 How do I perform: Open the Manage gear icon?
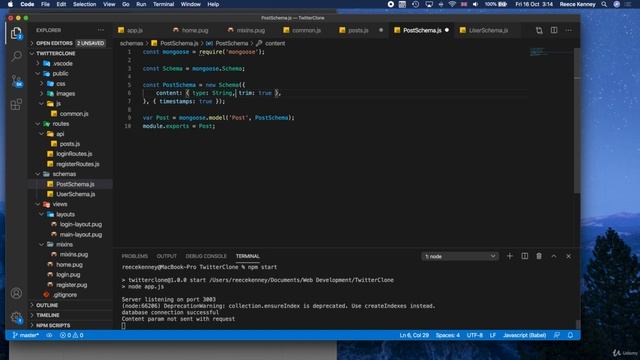pos(16,317)
